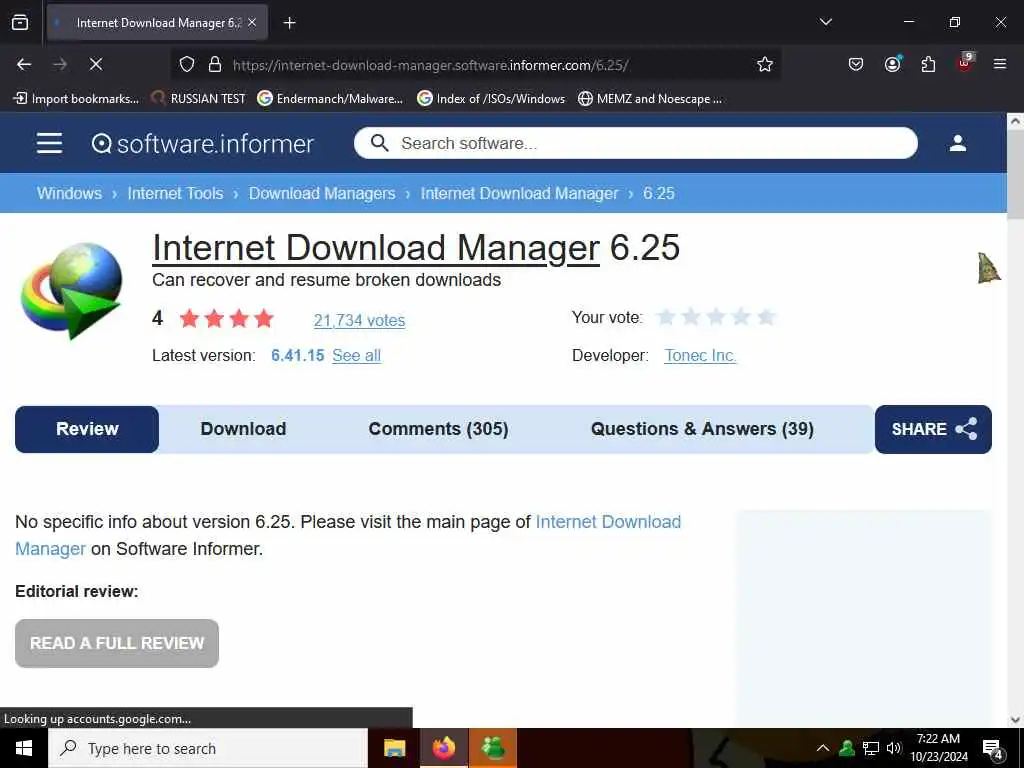The height and width of the screenshot is (768, 1024).
Task: Open the taskbar clock and date
Action: point(939,748)
